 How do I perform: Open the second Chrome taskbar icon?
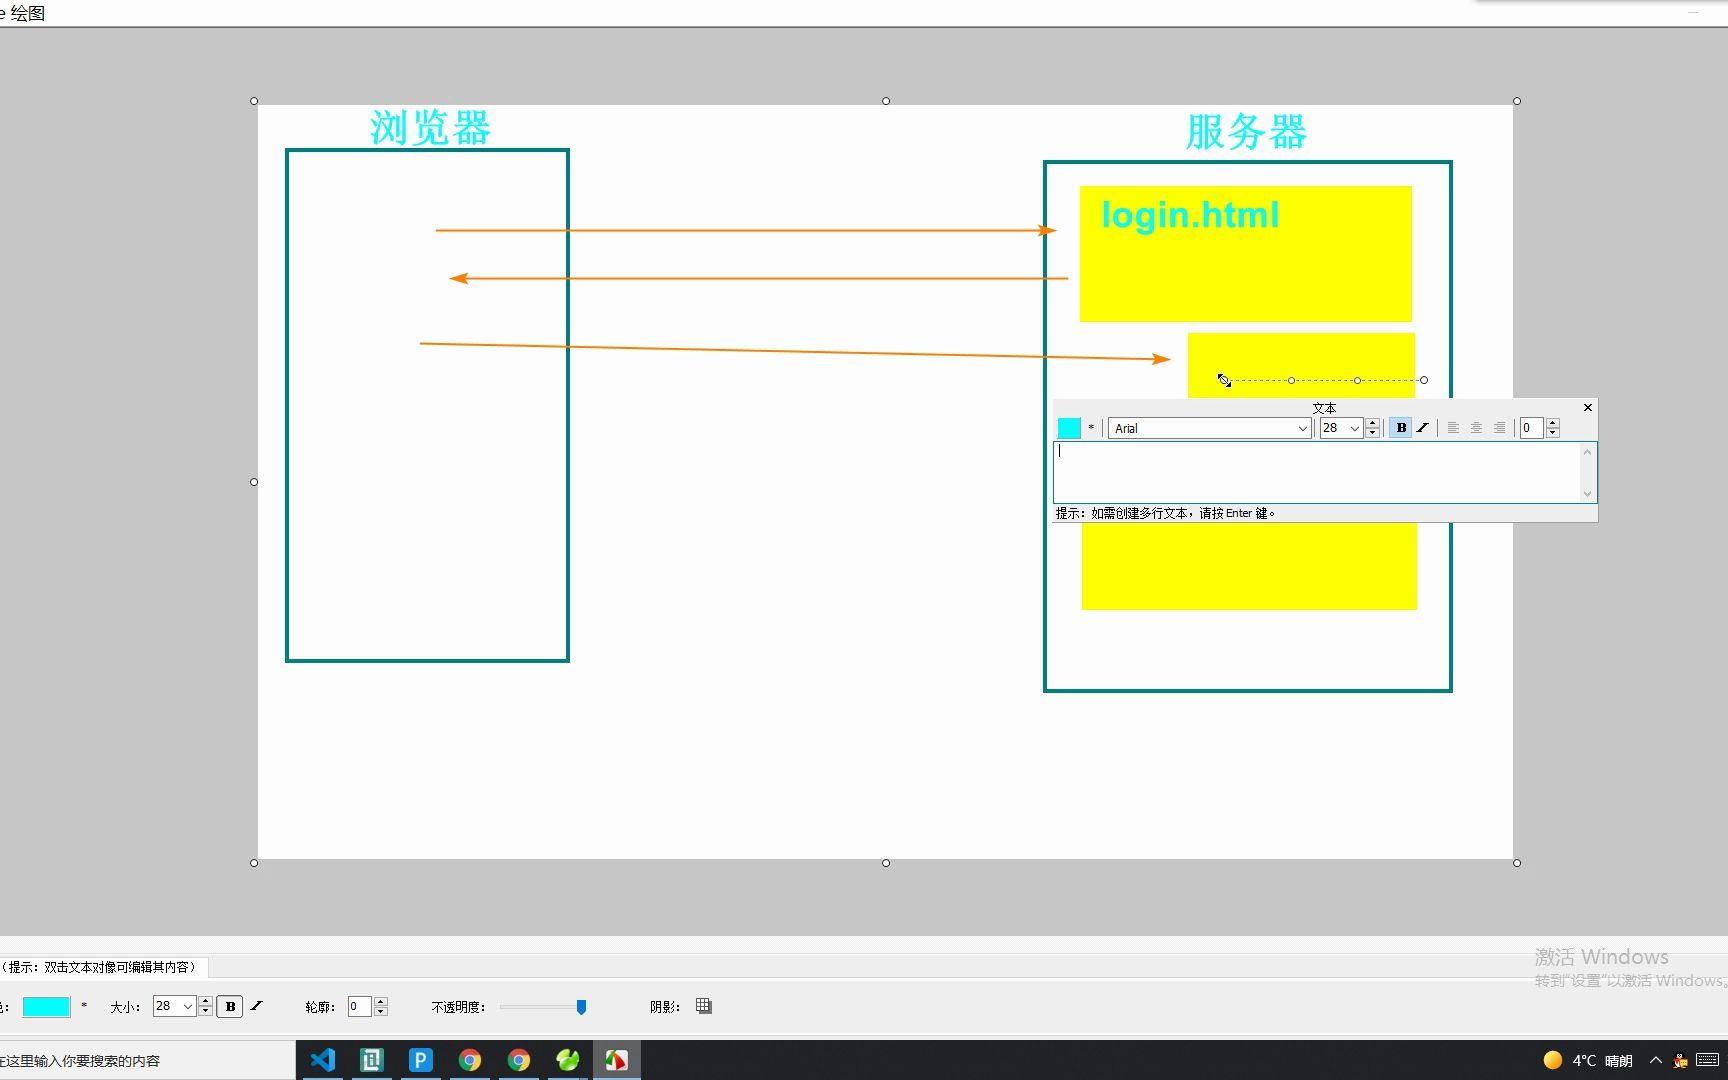coord(518,1060)
